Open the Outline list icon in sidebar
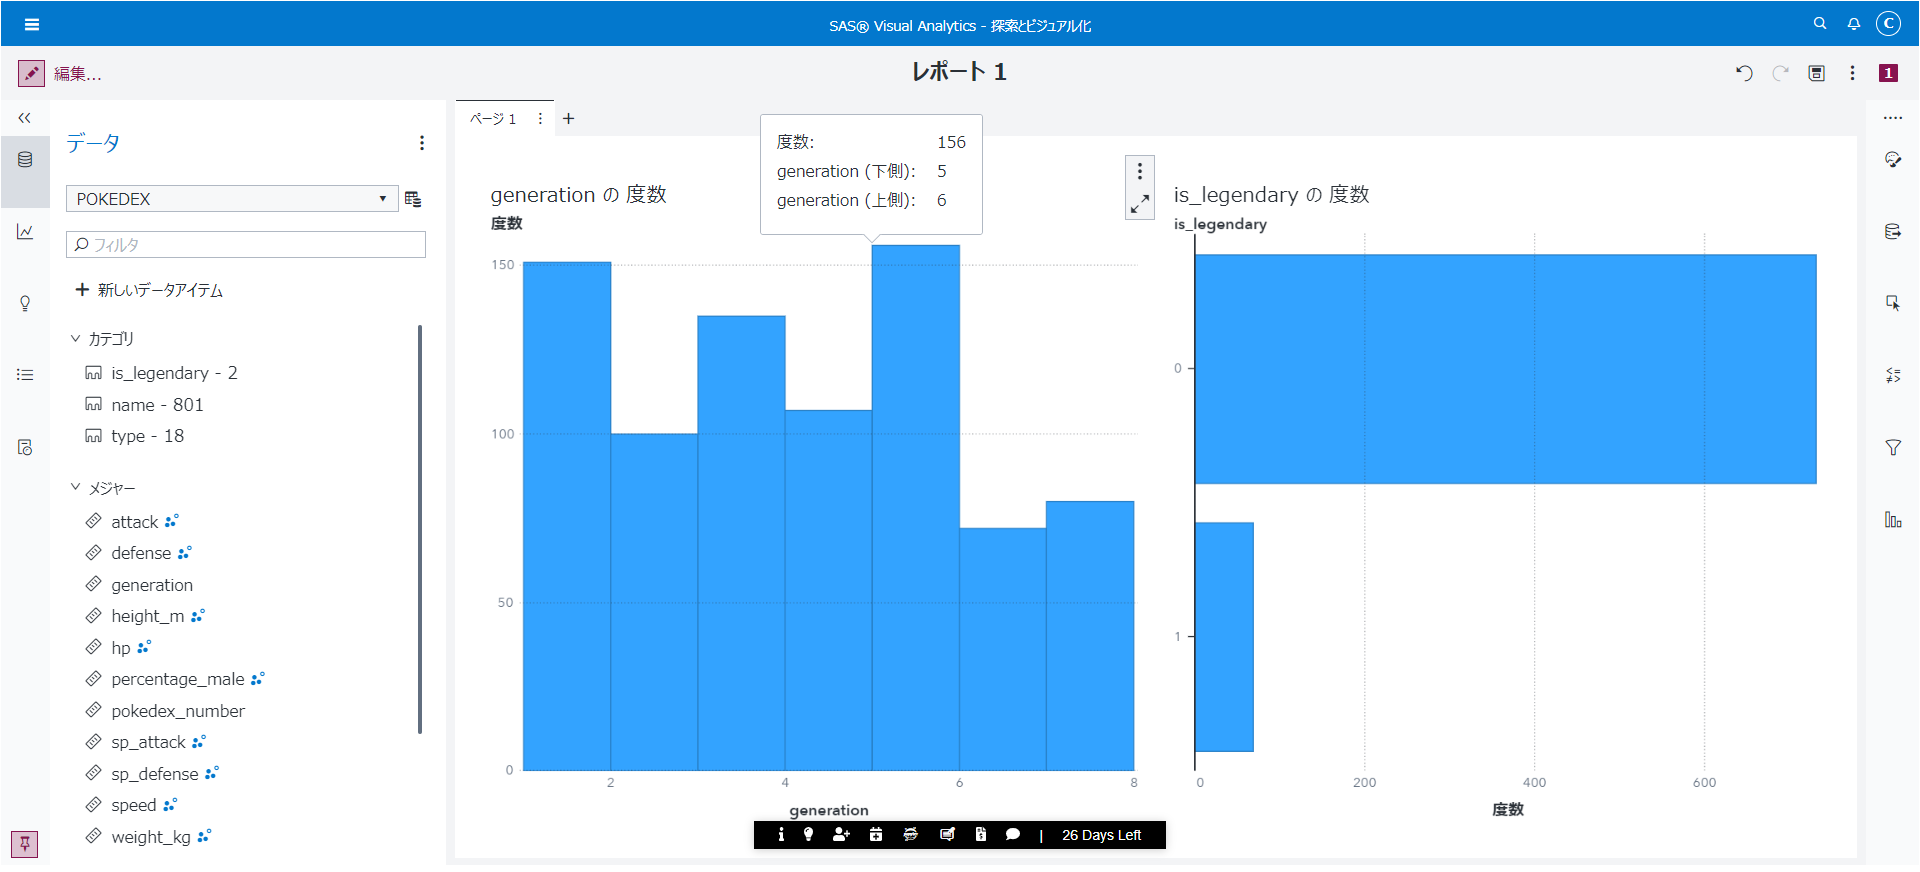Viewport: 1920px width, 872px height. (x=25, y=375)
